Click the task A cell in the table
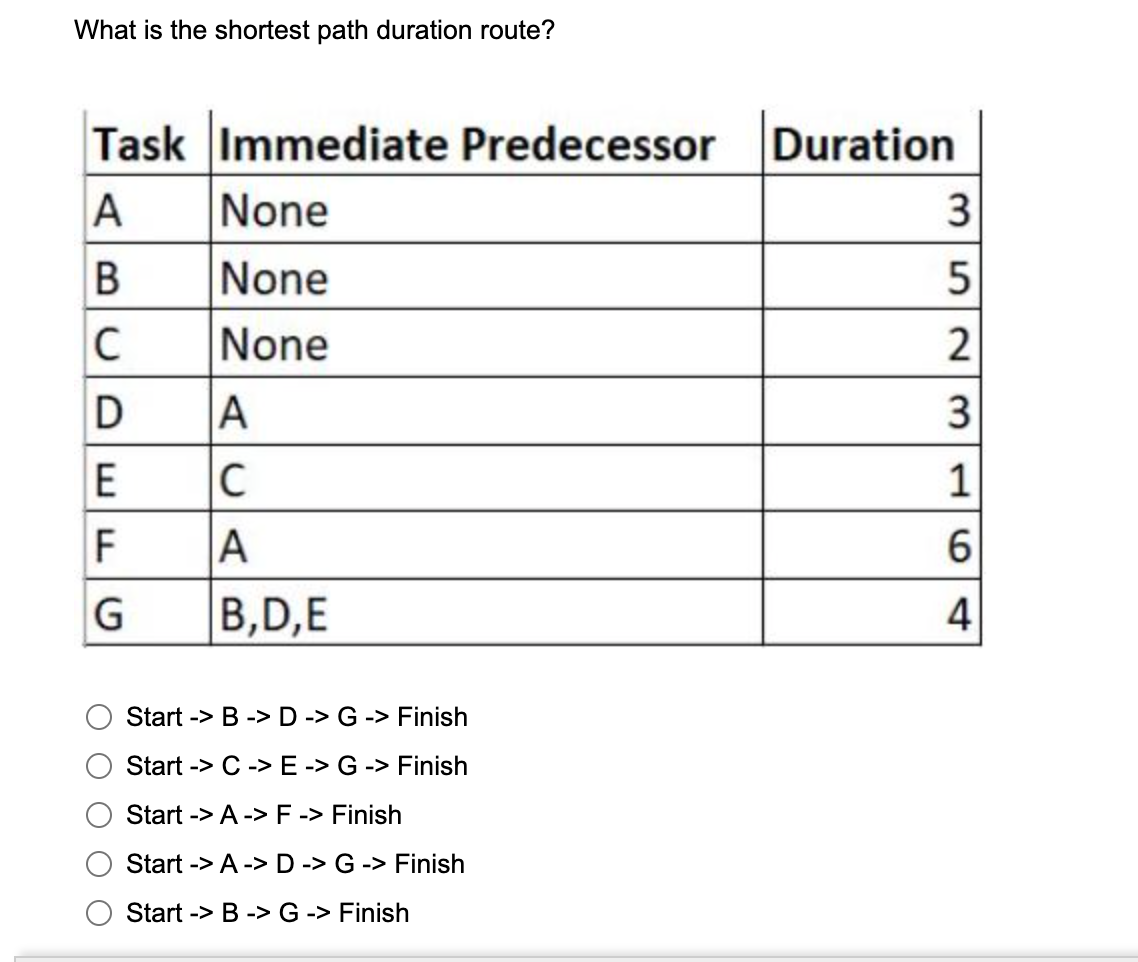 coord(147,210)
